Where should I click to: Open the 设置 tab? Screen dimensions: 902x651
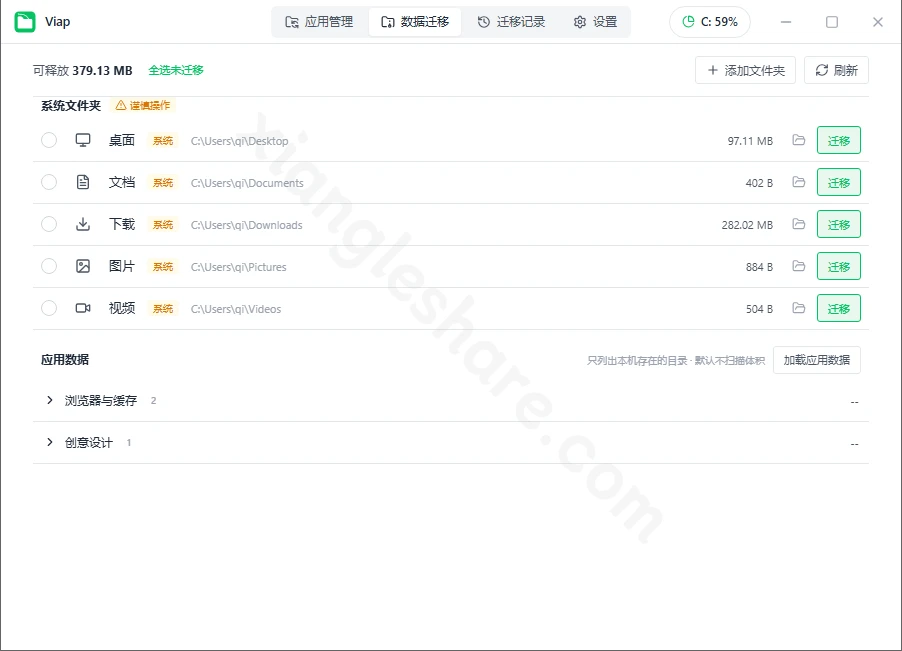[595, 22]
